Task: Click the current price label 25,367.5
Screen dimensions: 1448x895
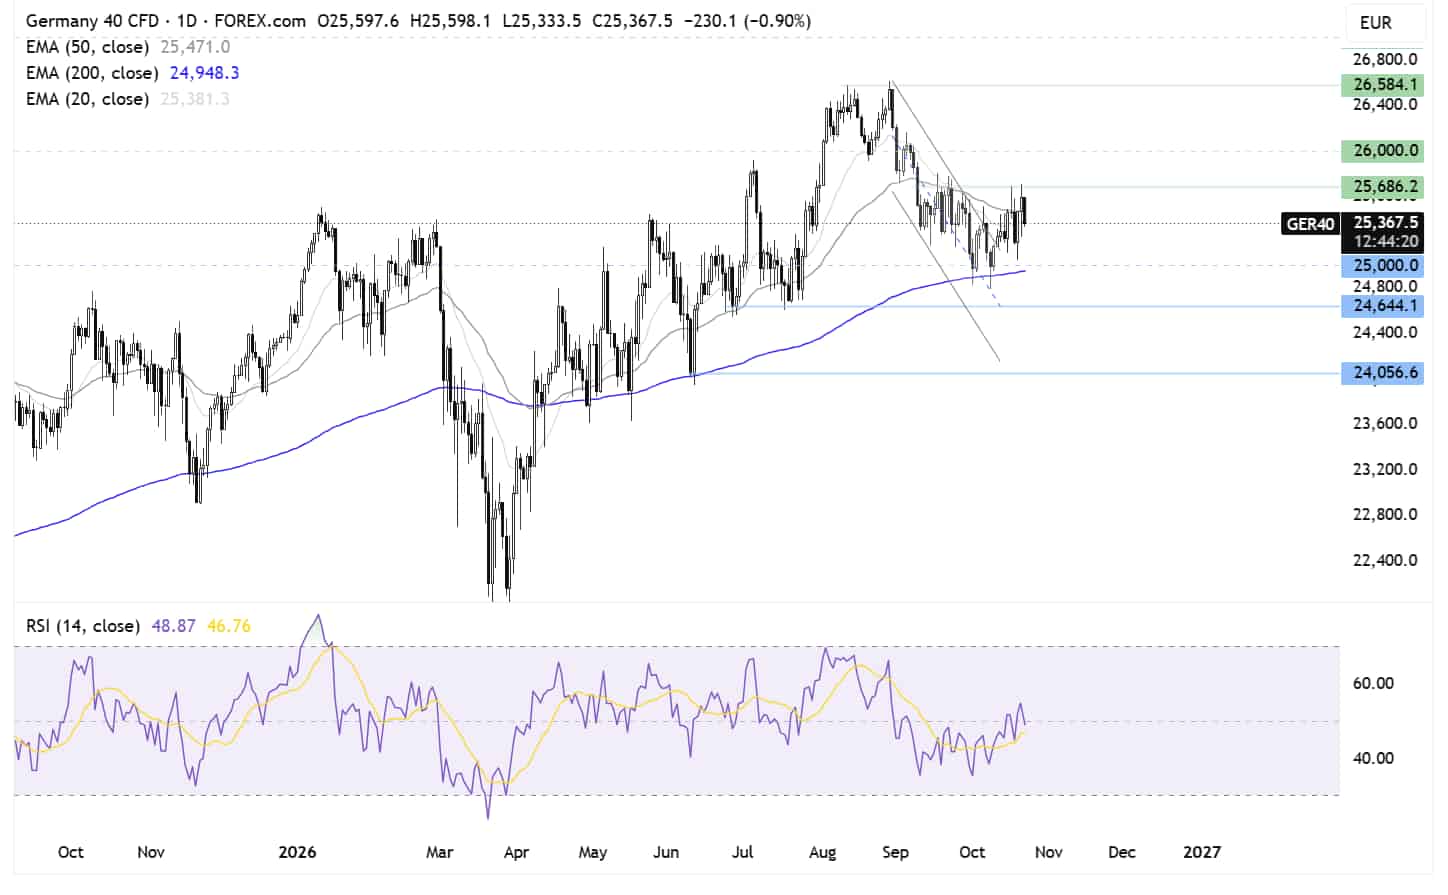Action: (x=1384, y=222)
